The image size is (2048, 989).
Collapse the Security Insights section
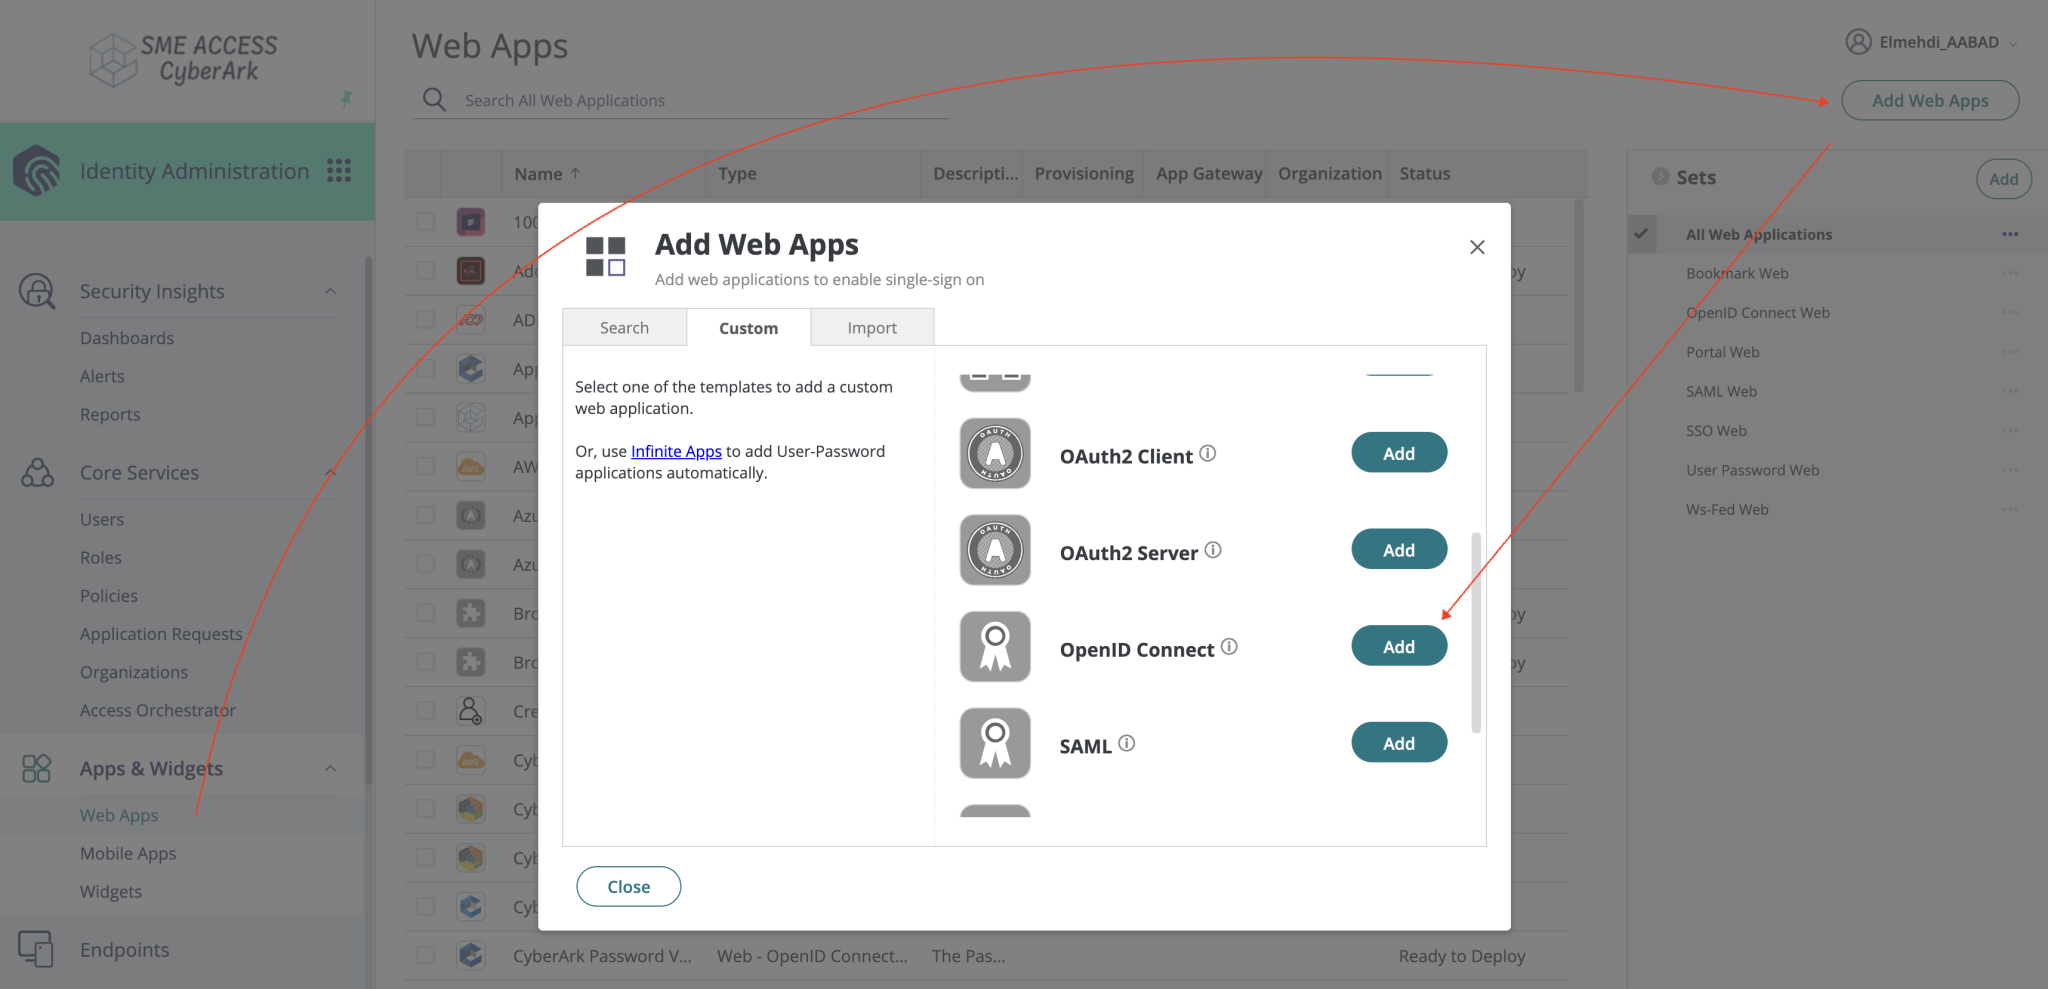coord(331,291)
